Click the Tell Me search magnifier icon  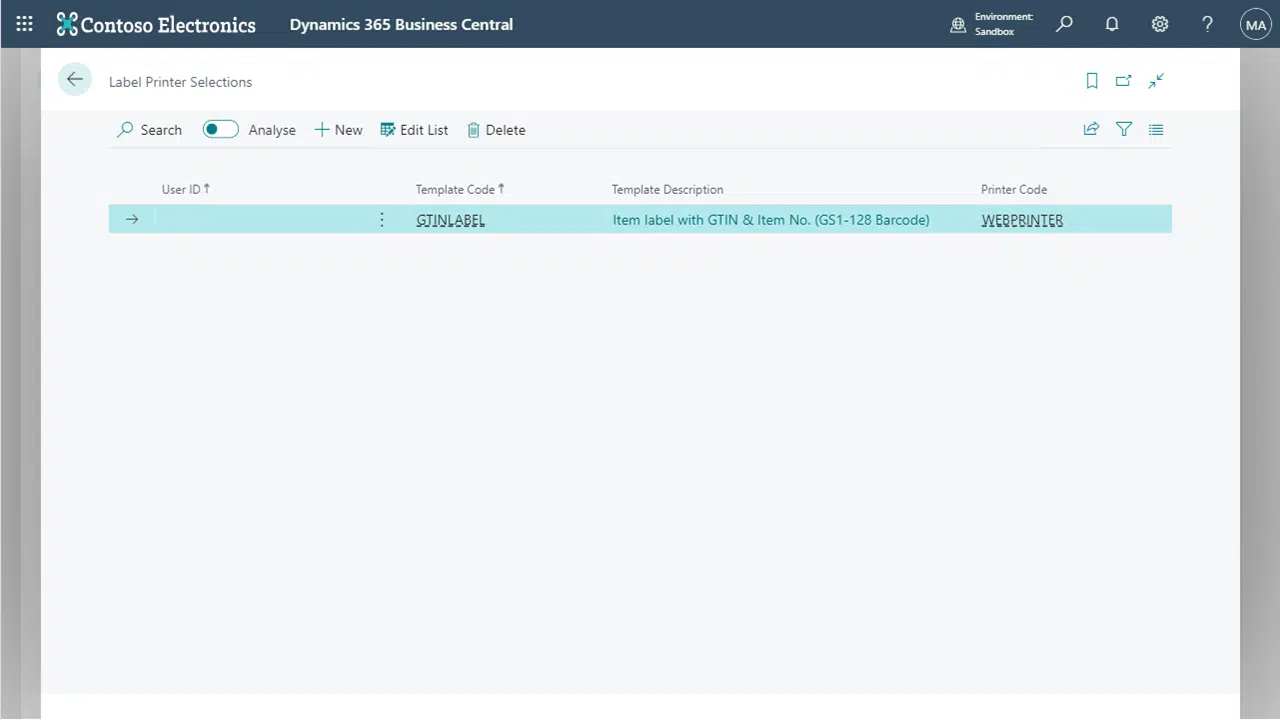[1064, 24]
